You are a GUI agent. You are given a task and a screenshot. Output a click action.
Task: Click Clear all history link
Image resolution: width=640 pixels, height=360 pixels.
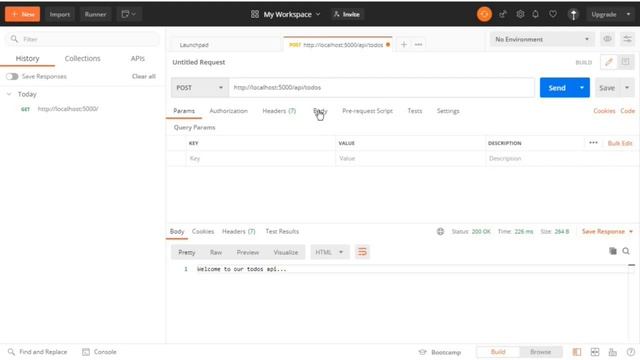point(144,76)
